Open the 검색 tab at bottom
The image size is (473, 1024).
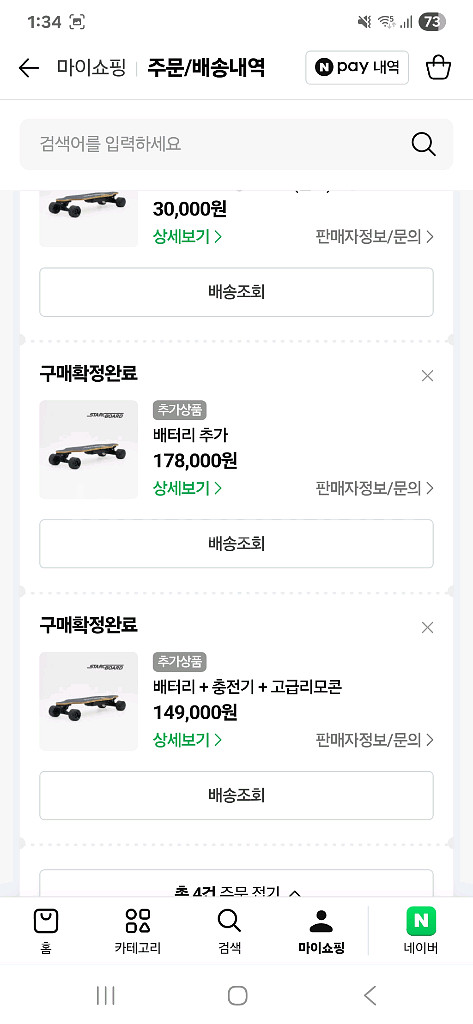coord(229,931)
